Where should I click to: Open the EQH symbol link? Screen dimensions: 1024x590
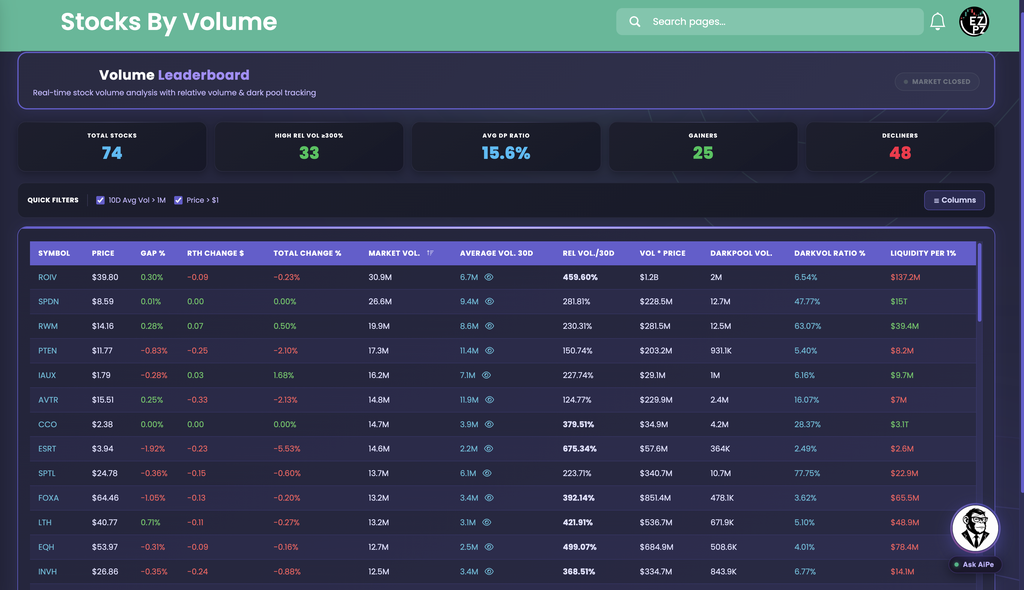[46, 547]
